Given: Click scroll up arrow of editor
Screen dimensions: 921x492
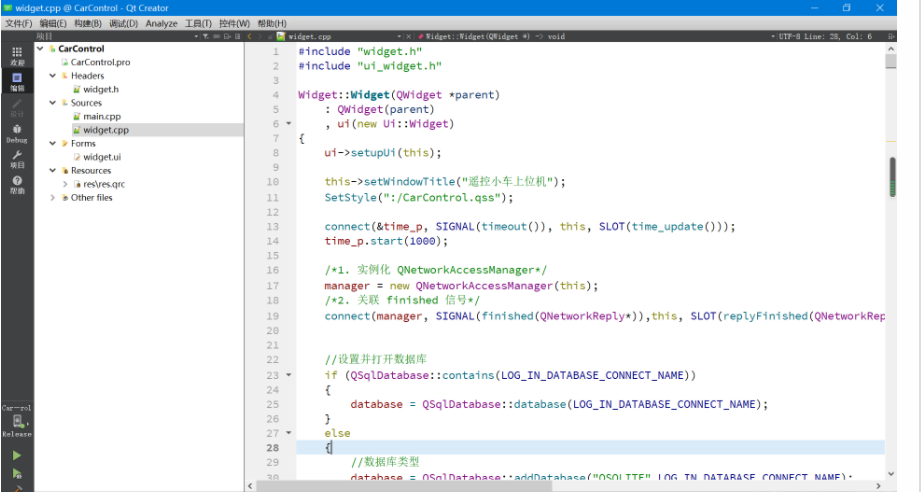Looking at the screenshot, I should click(891, 48).
